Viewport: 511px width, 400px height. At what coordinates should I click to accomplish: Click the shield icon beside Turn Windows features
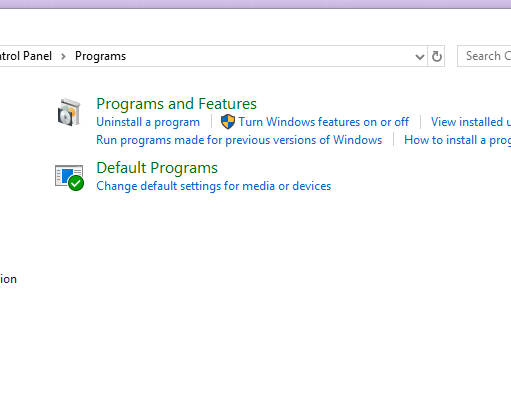[228, 122]
